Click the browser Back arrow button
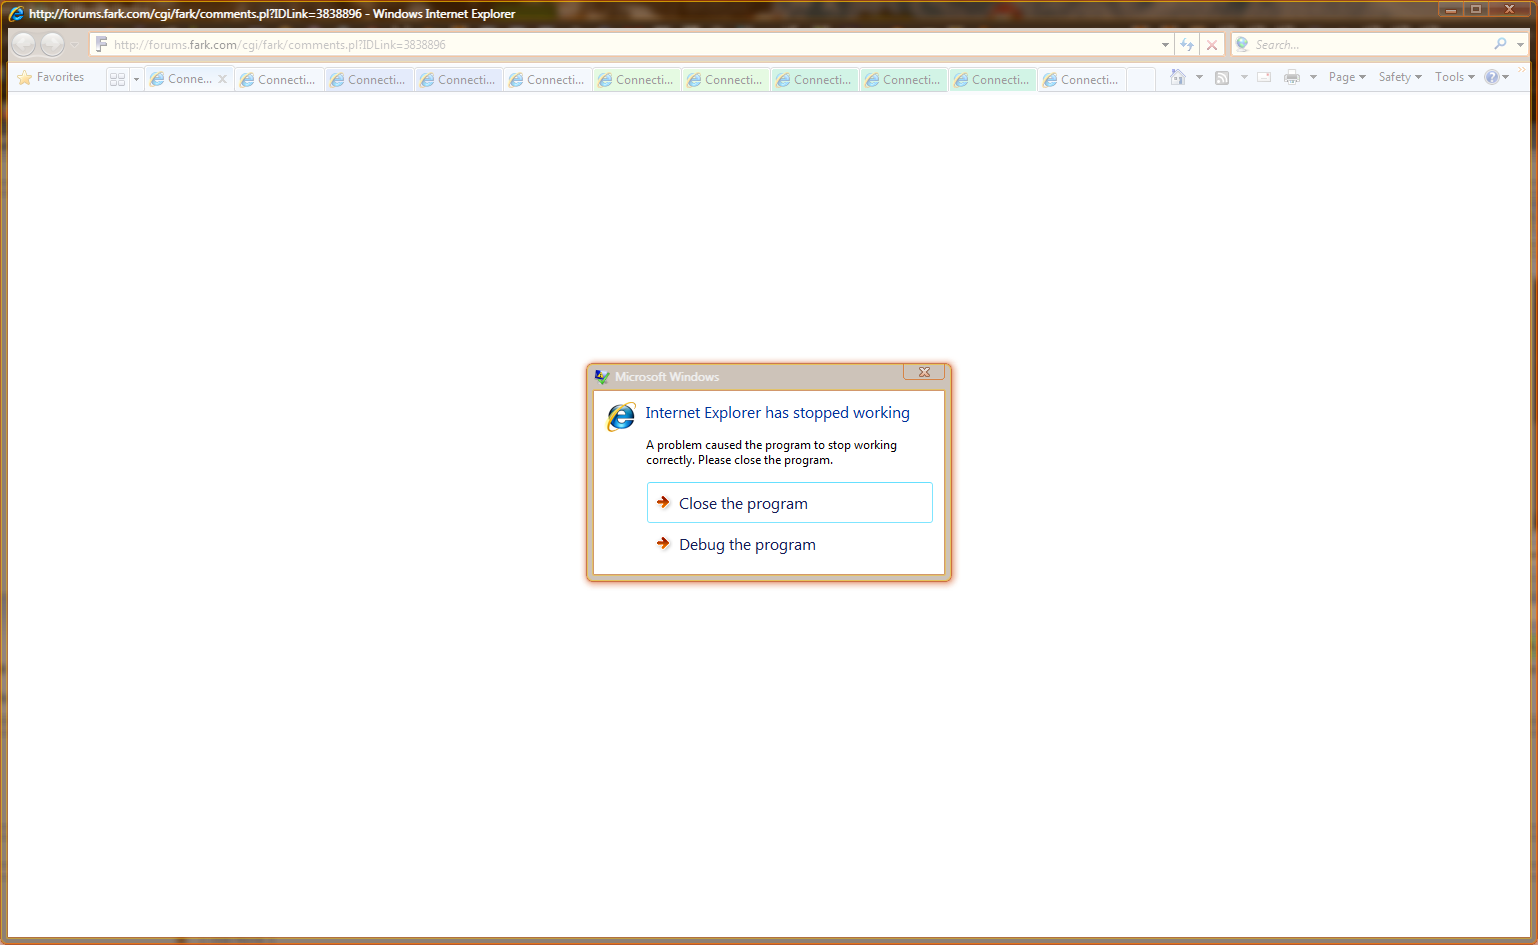Screen dimensions: 1538x945 [24, 44]
